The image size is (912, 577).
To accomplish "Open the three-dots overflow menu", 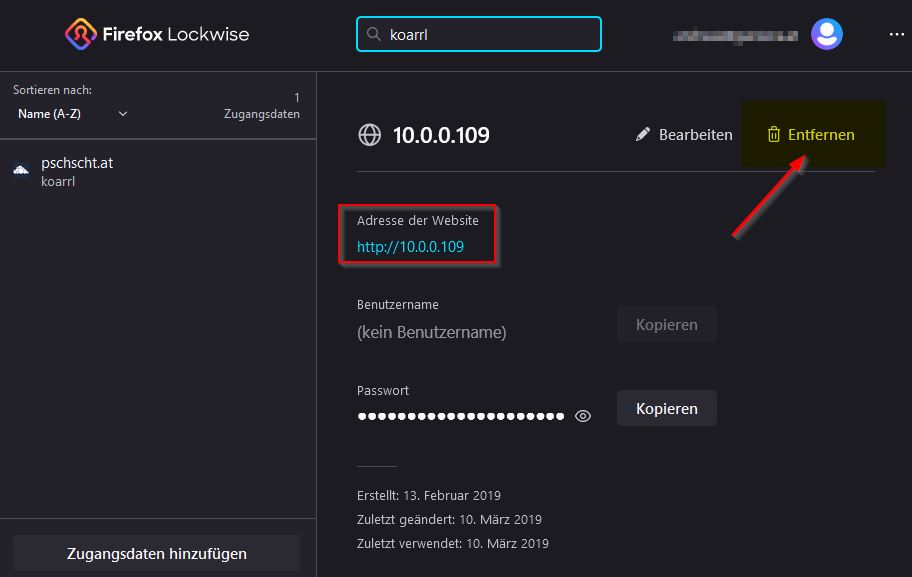I will 896,34.
